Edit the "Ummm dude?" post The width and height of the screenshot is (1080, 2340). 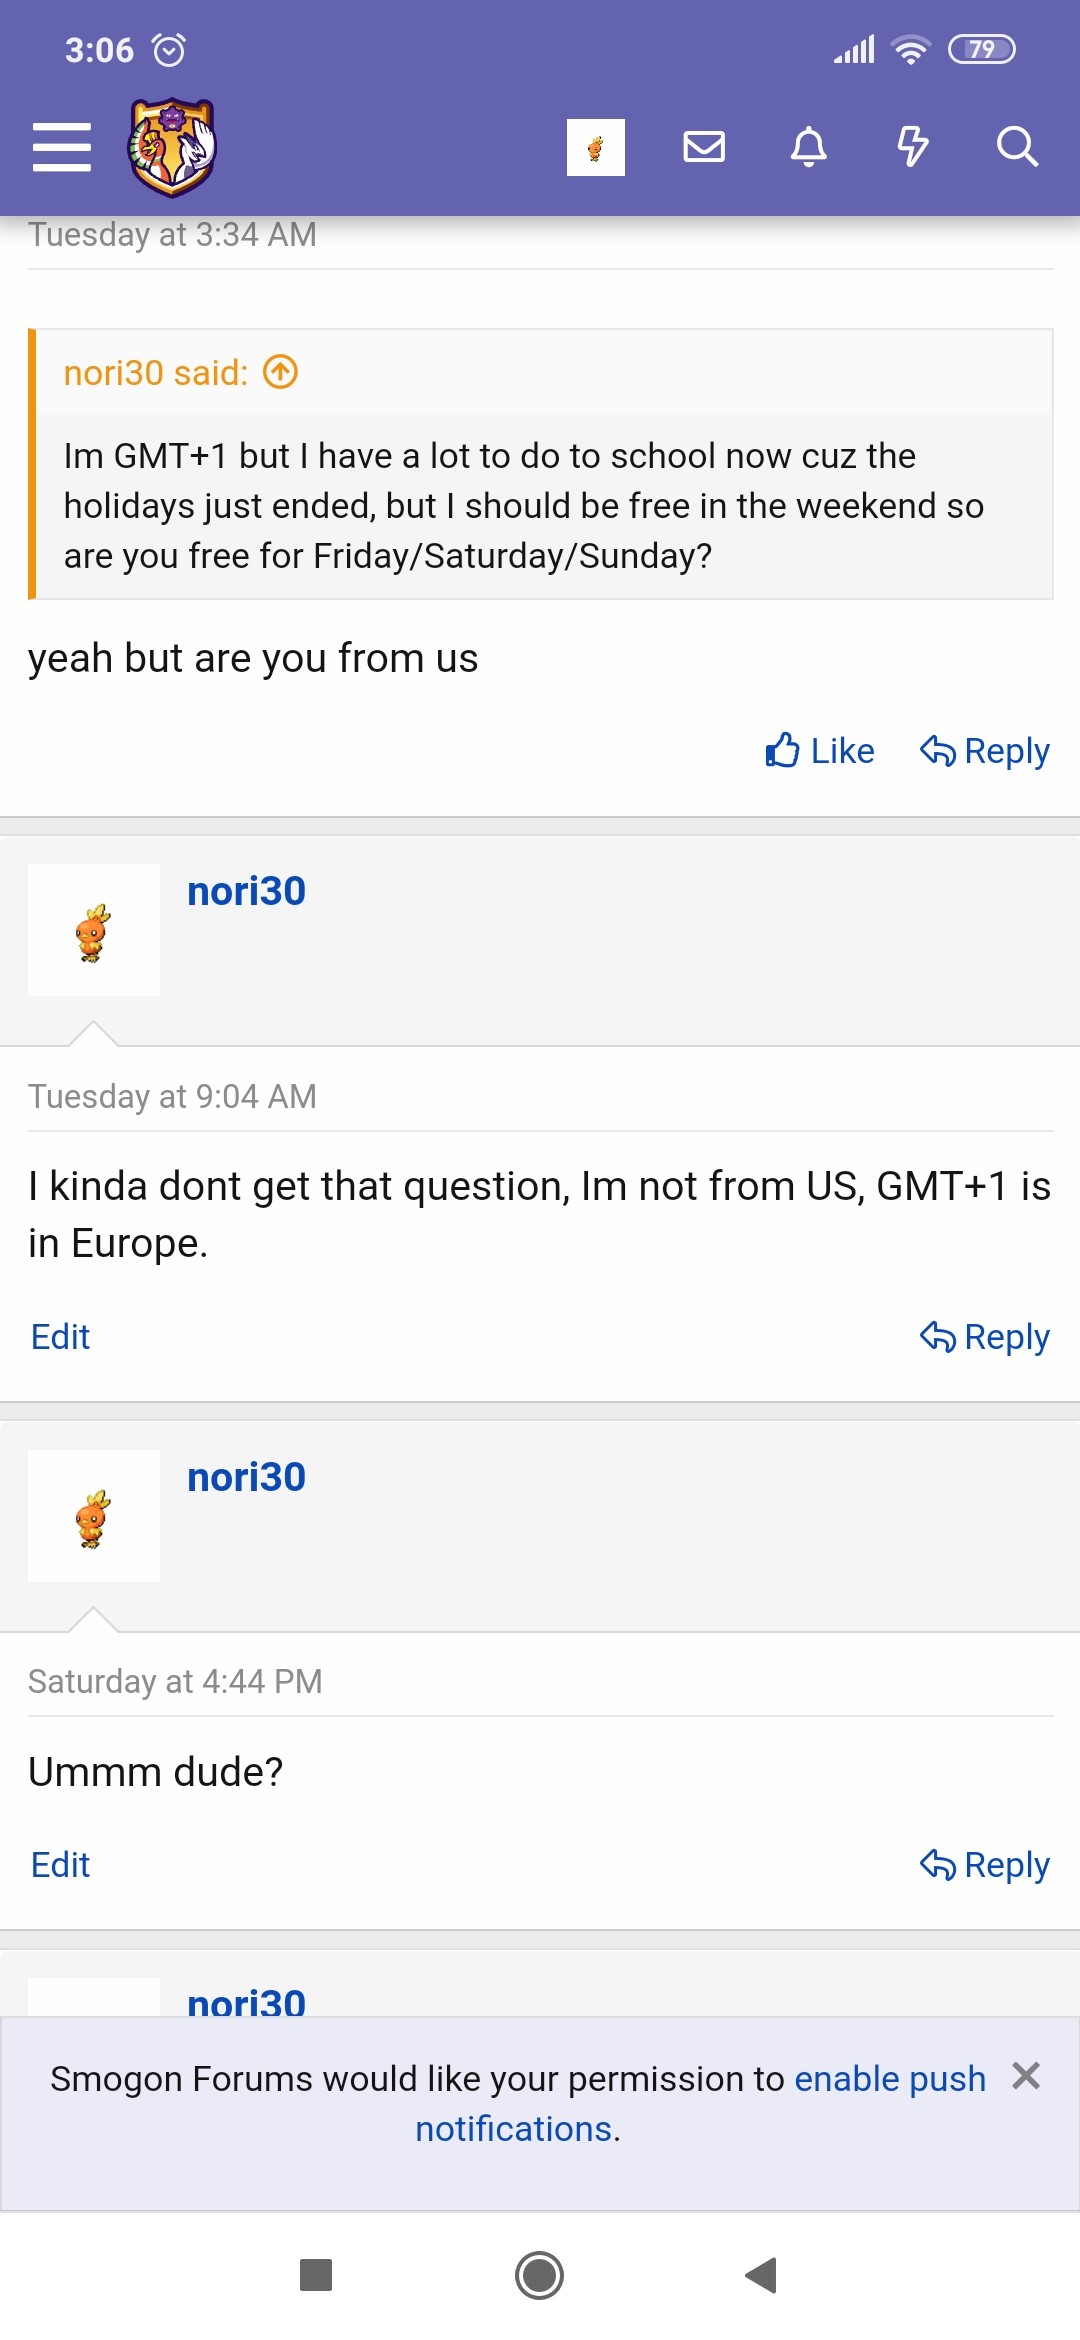coord(61,1865)
